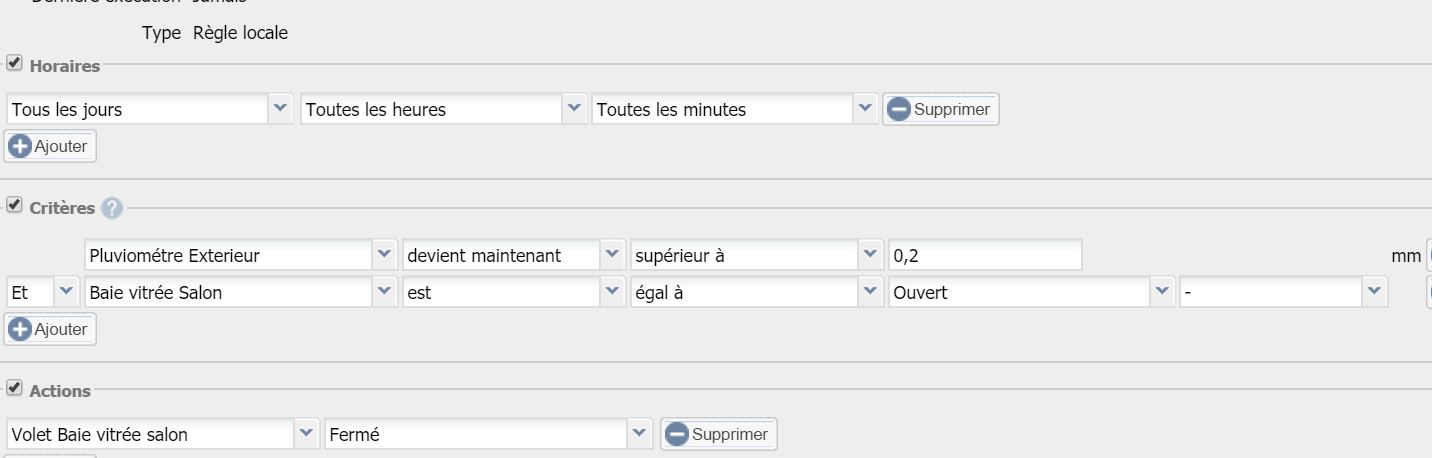Toggle the Actions section checkbox

pyautogui.click(x=14, y=388)
